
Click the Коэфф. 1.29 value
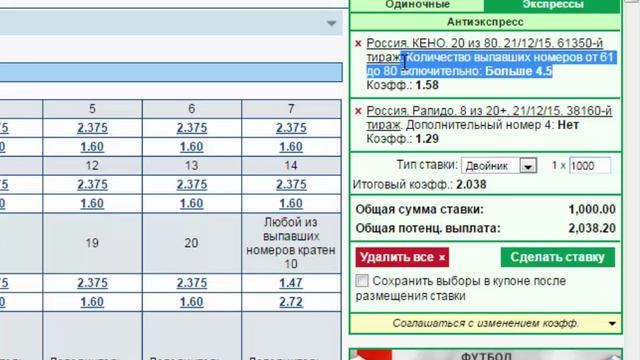(x=427, y=139)
